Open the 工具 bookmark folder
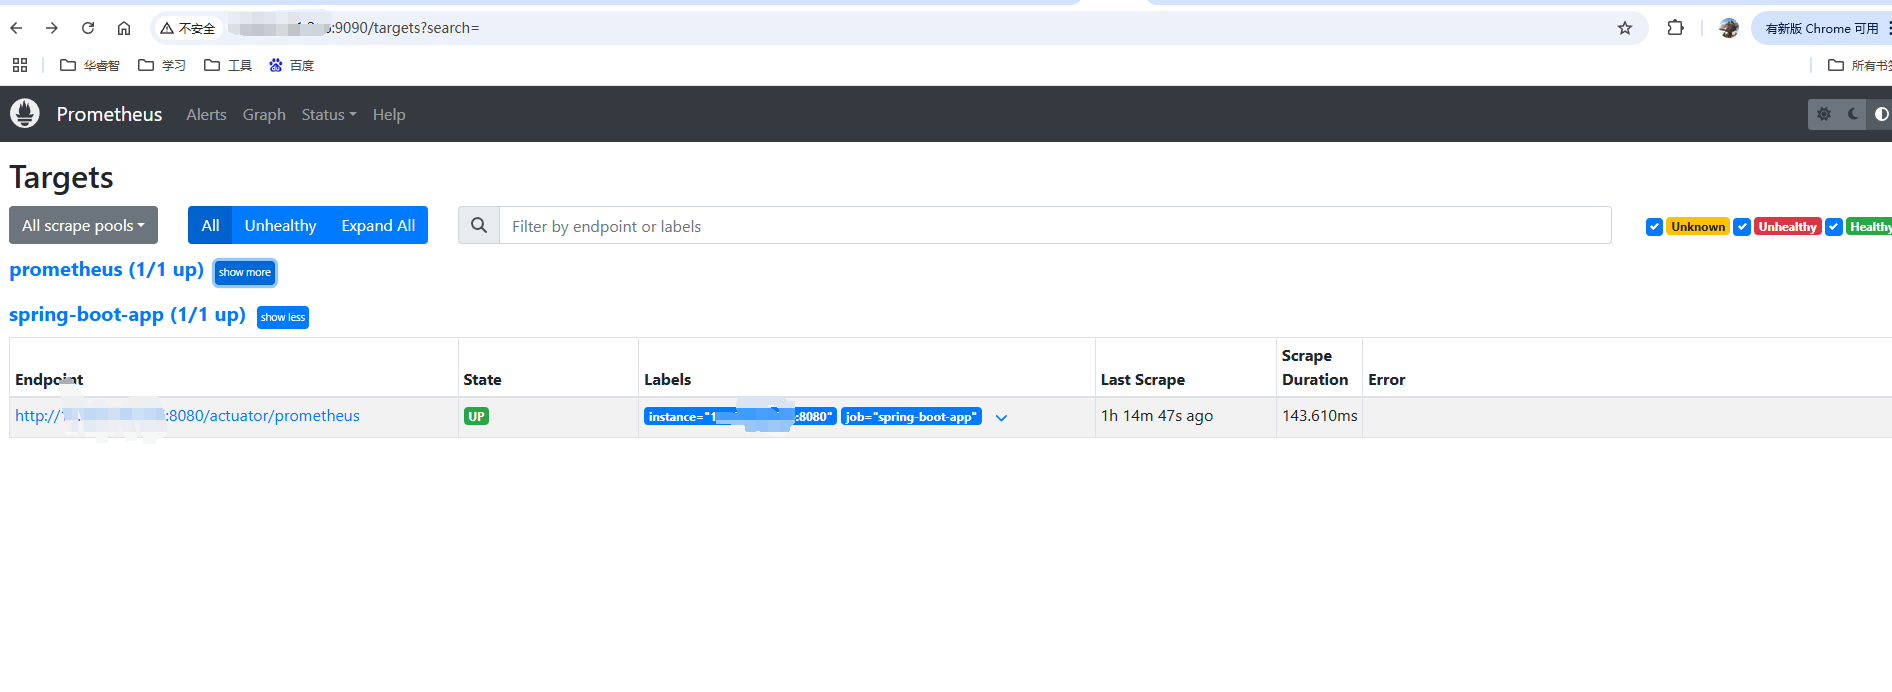Screen dimensions: 1892x692 click(x=228, y=65)
